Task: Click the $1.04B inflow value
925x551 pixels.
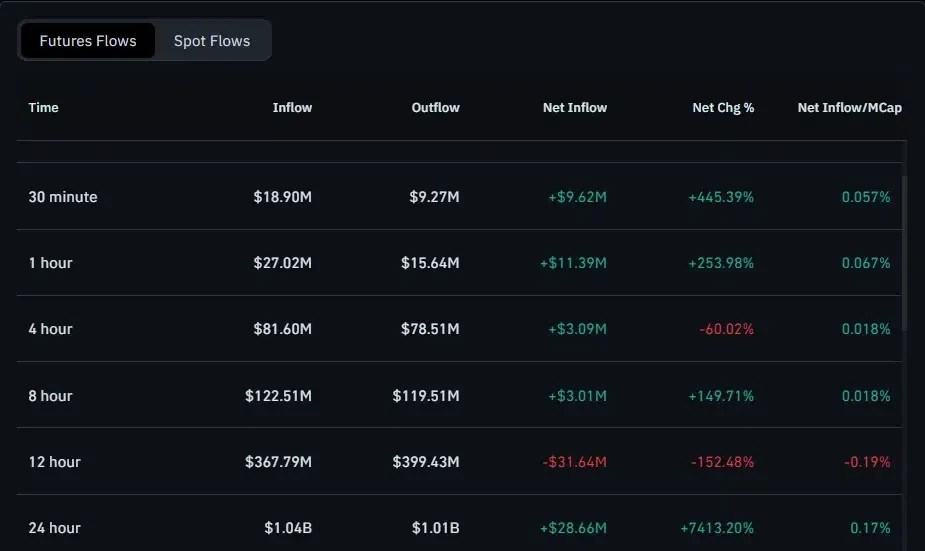Action: click(288, 528)
